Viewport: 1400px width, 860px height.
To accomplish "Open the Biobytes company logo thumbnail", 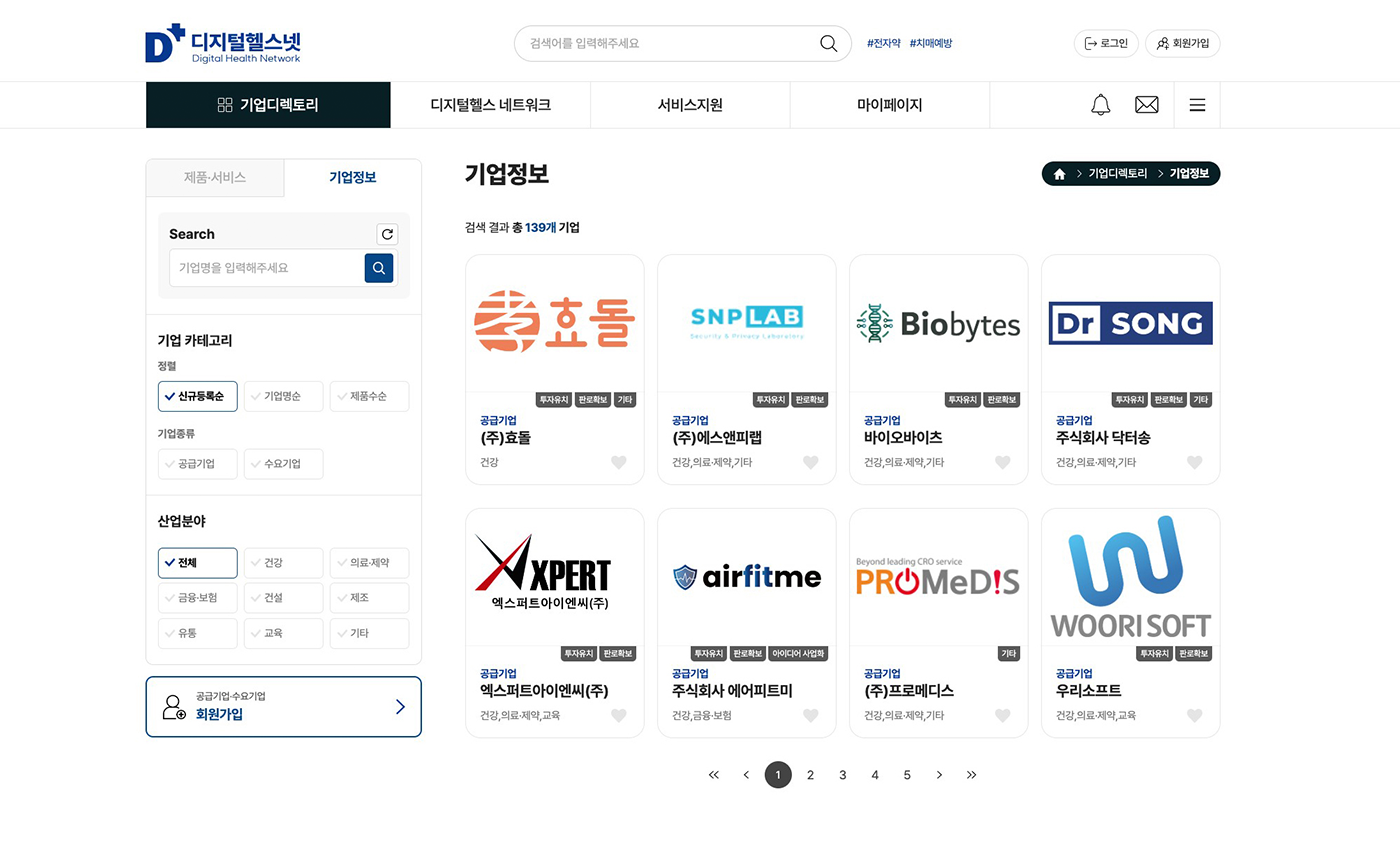I will point(938,323).
